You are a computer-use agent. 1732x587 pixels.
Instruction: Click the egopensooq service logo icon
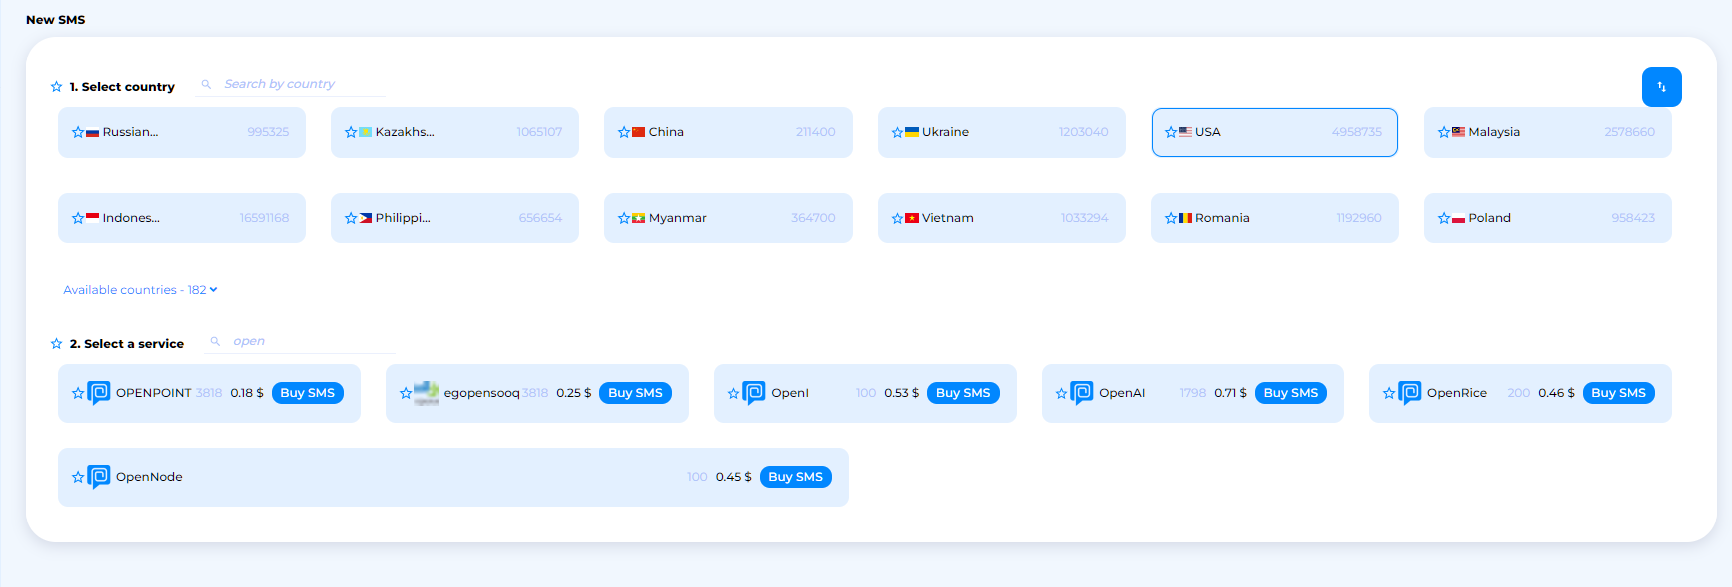427,393
